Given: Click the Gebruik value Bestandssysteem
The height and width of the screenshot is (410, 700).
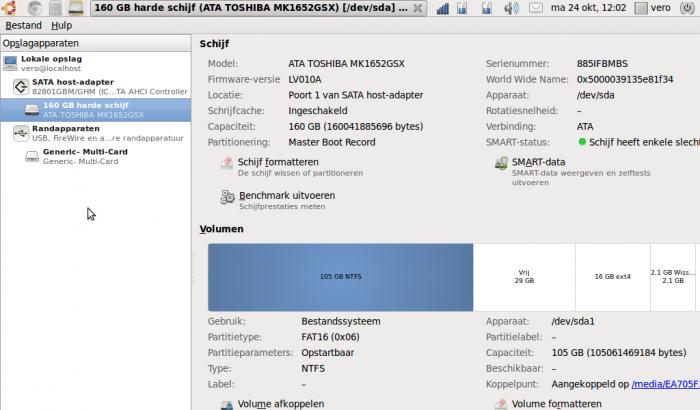Looking at the screenshot, I should [341, 321].
